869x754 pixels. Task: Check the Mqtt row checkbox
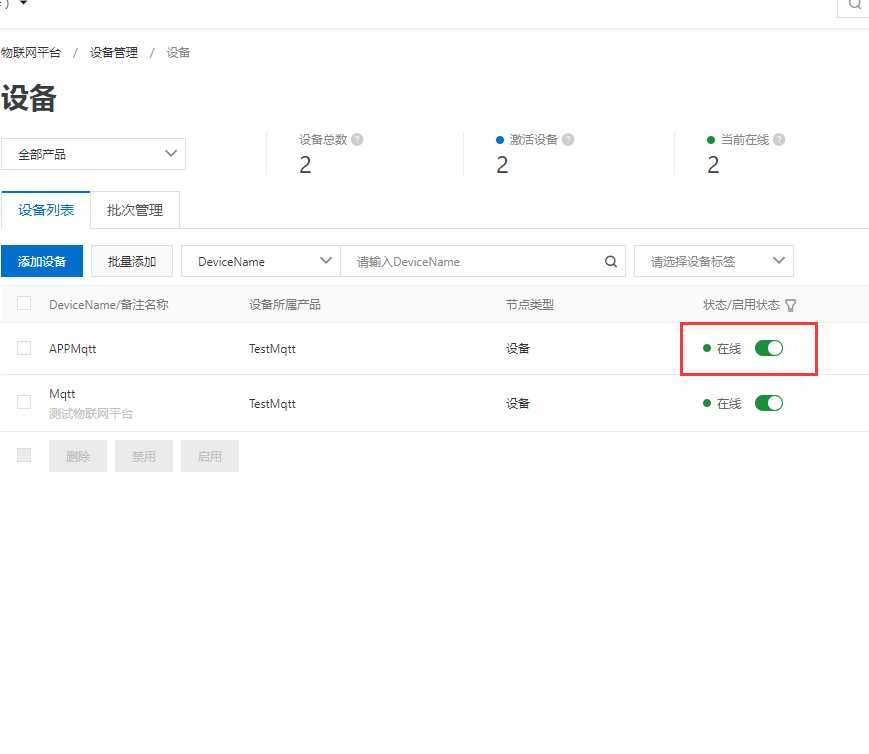pos(24,402)
